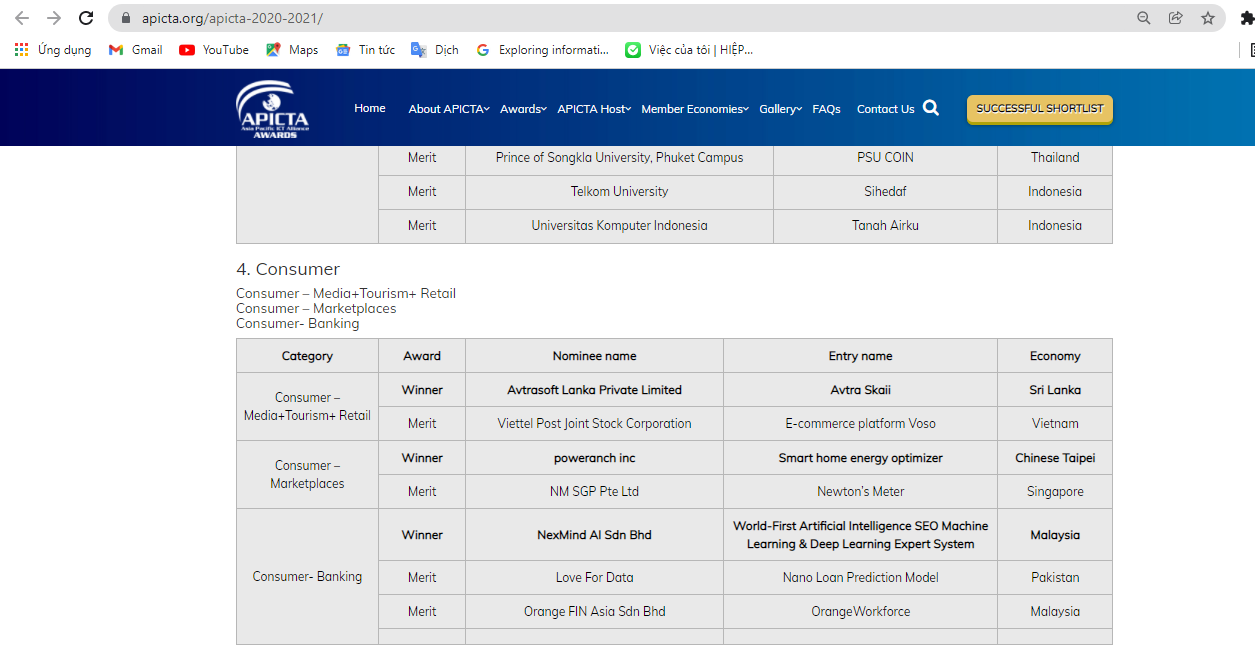Select the 'Consumer- Banking' category cell
1255x654 pixels.
pyautogui.click(x=307, y=577)
